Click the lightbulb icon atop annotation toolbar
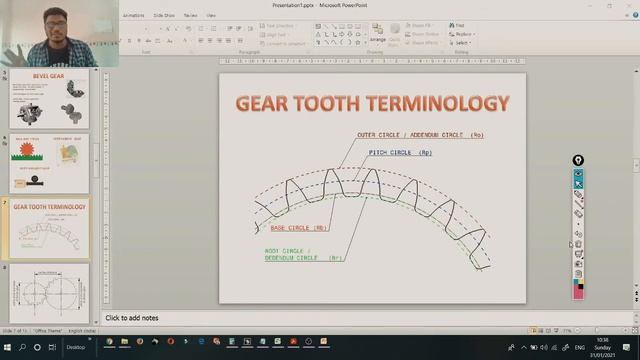The width and height of the screenshot is (640, 360). coord(578,160)
